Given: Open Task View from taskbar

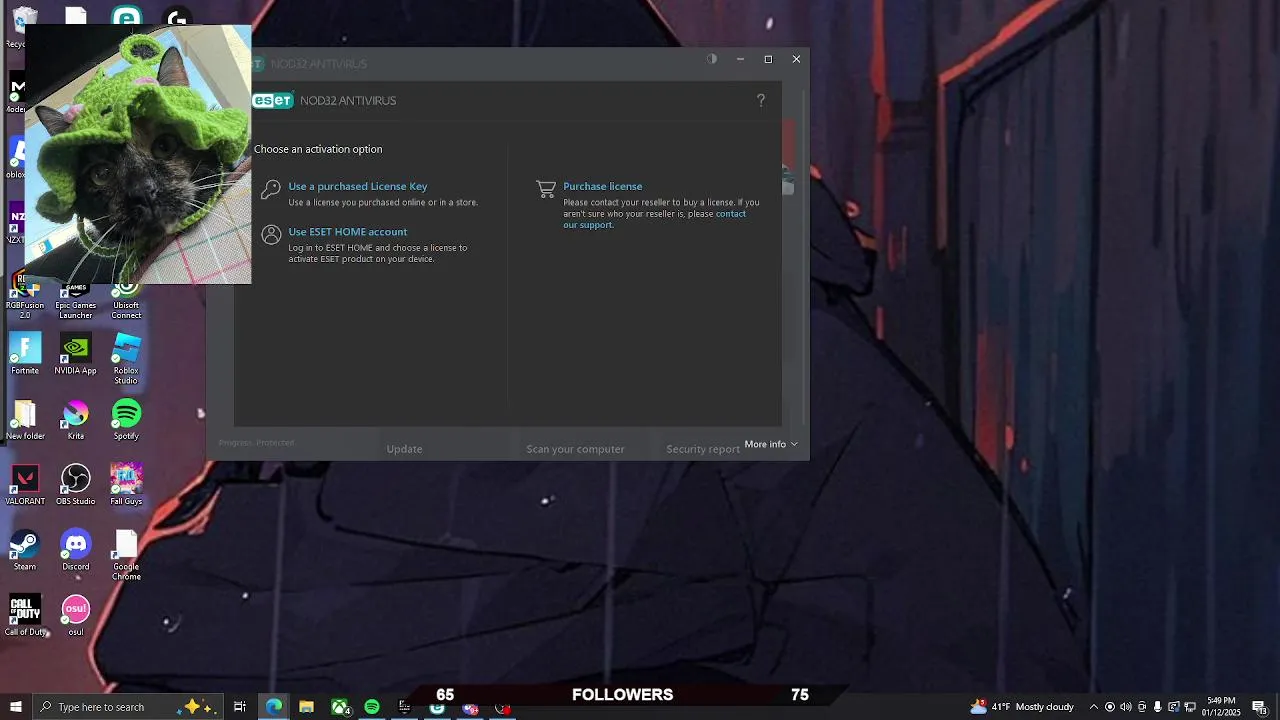Looking at the screenshot, I should coord(240,707).
